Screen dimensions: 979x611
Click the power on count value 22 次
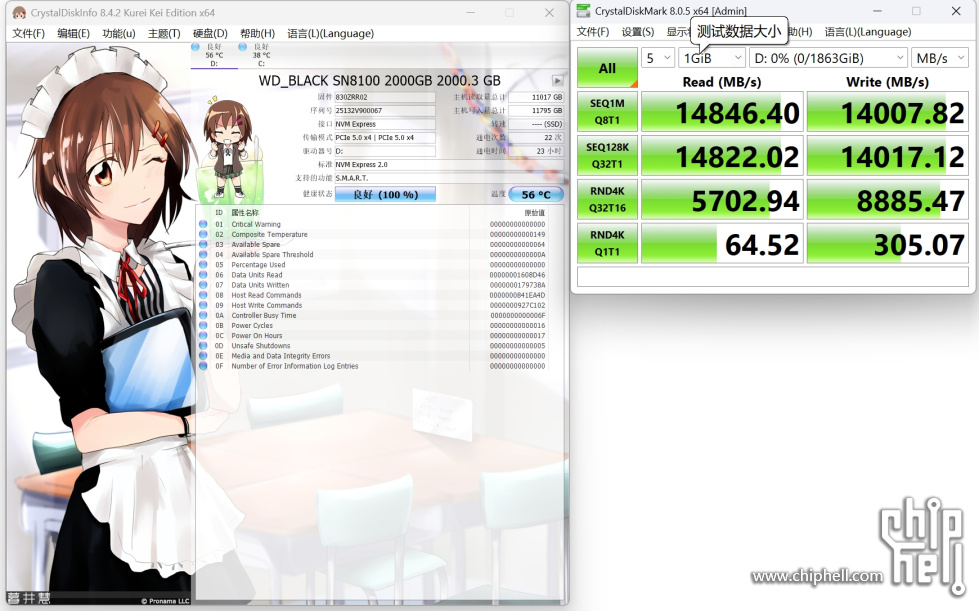point(536,138)
